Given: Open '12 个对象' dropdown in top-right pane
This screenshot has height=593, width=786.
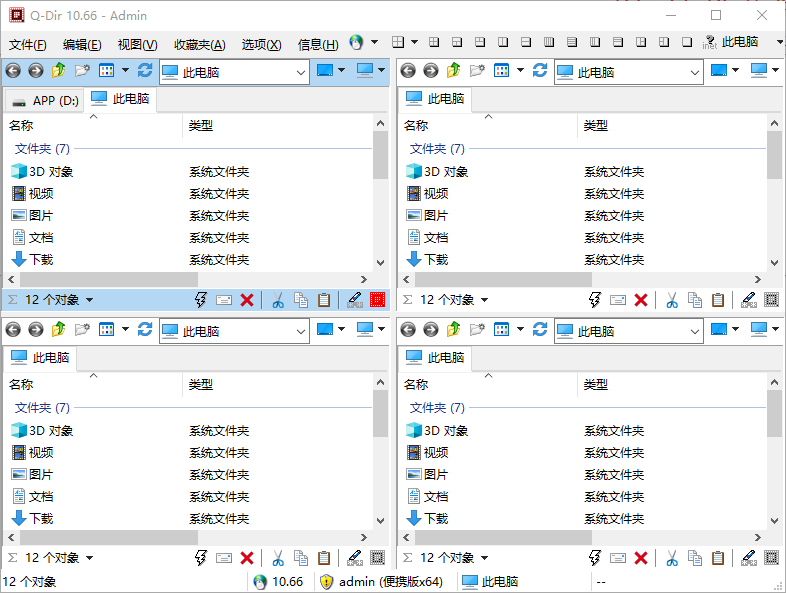Looking at the screenshot, I should [x=485, y=300].
